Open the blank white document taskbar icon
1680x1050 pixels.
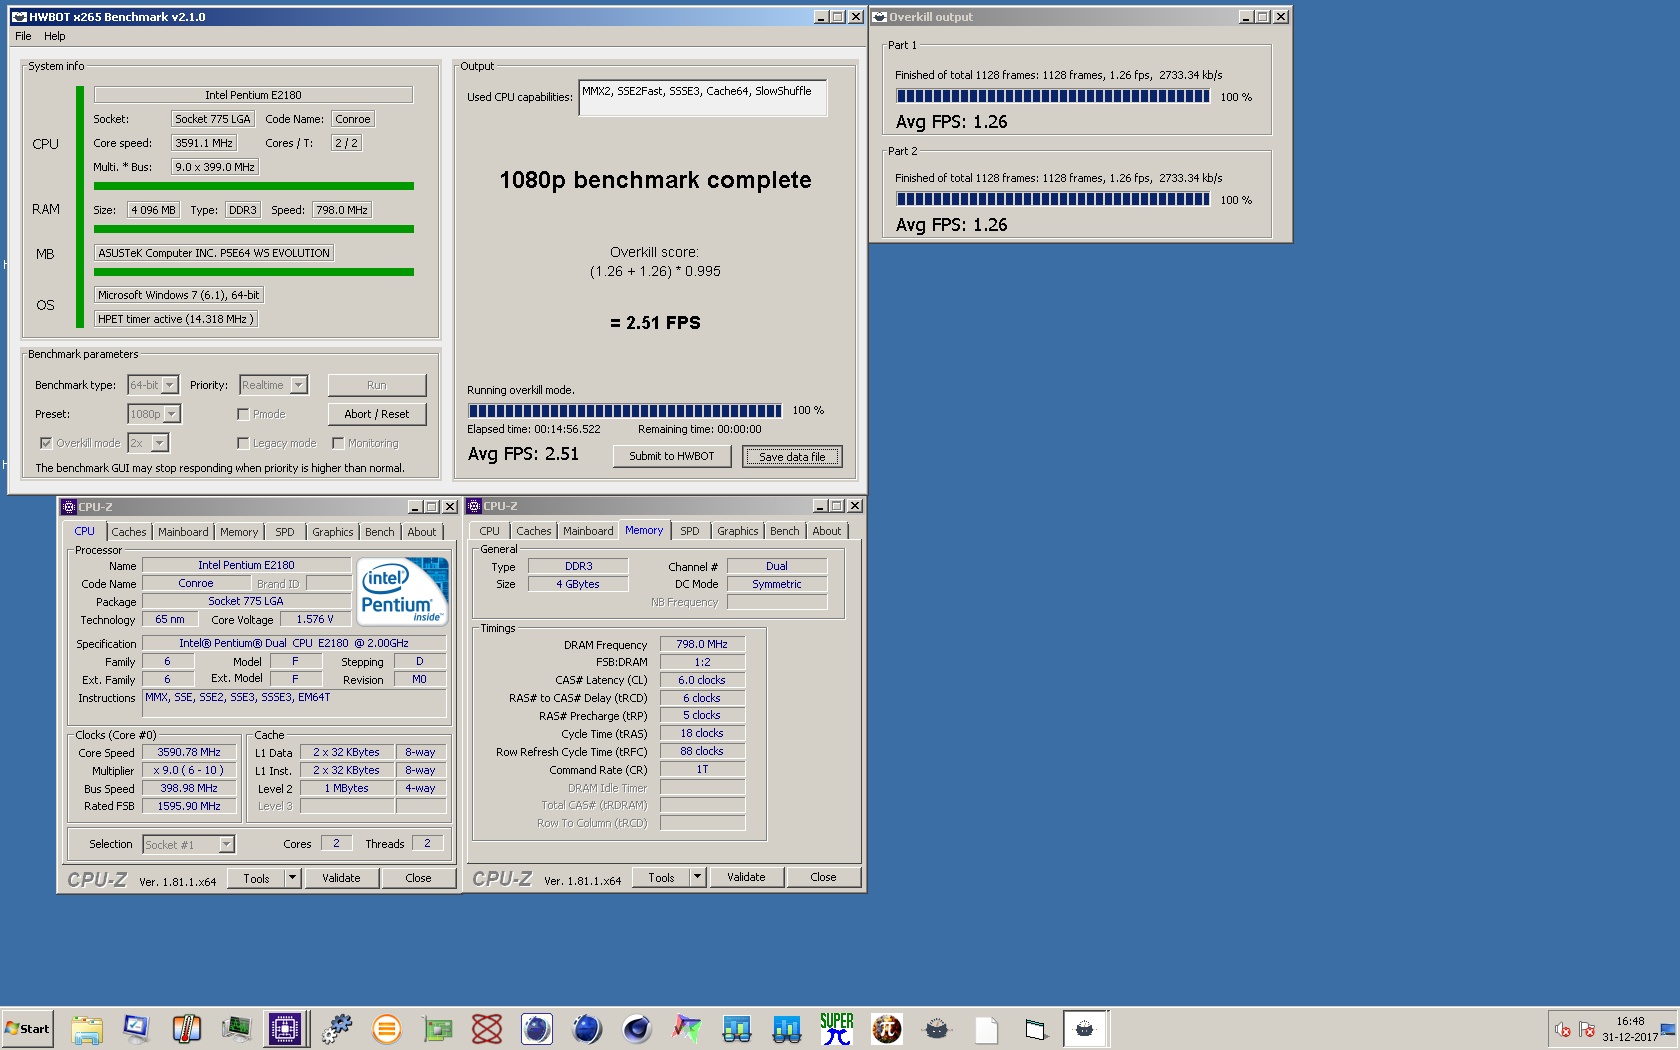point(987,1028)
